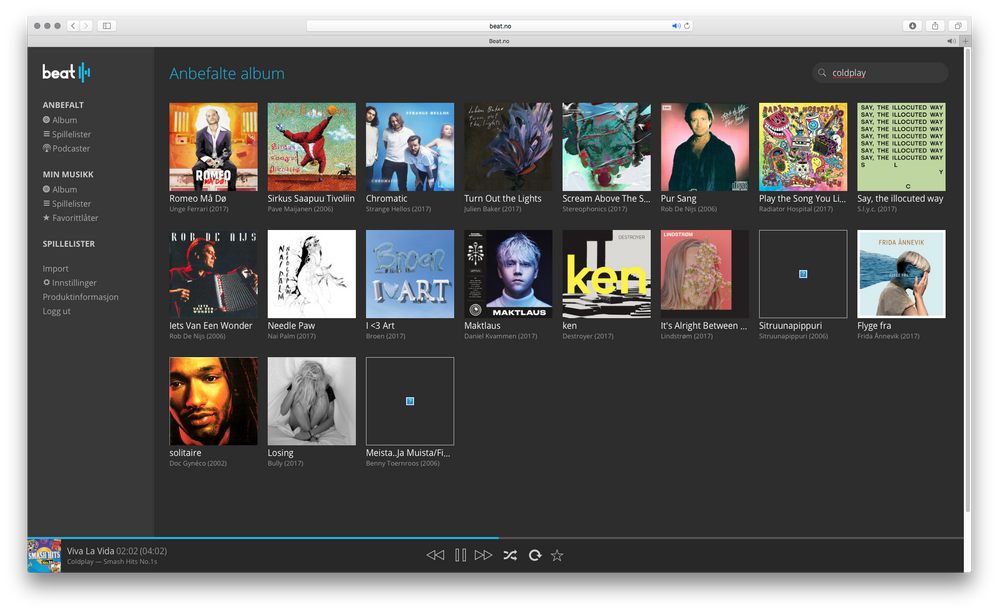Open Innstillinger settings
This screenshot has height=613, width=1000.
tap(70, 283)
